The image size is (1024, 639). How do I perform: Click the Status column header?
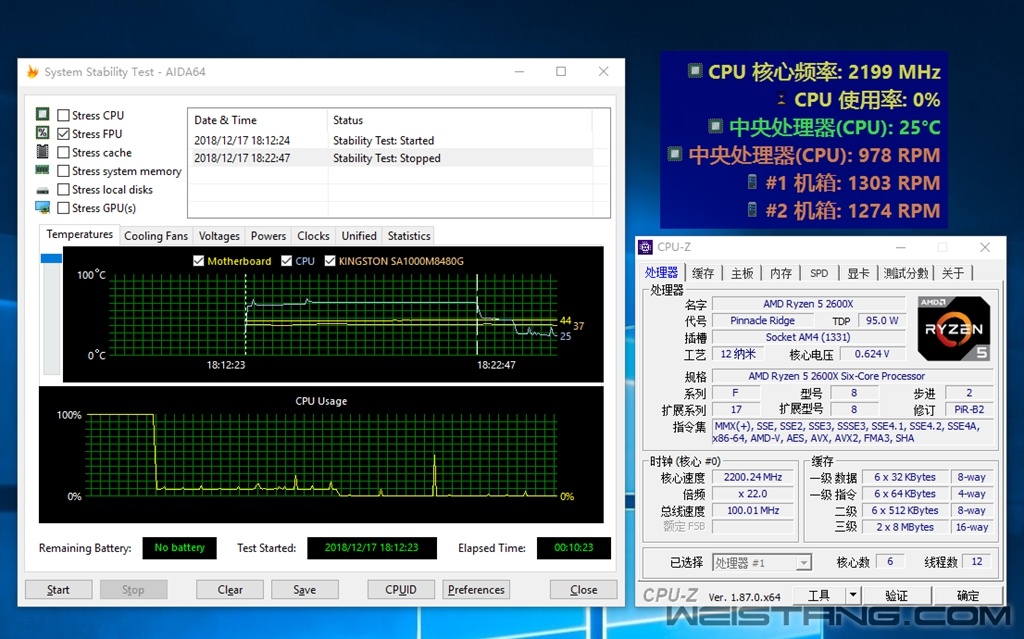coord(460,120)
